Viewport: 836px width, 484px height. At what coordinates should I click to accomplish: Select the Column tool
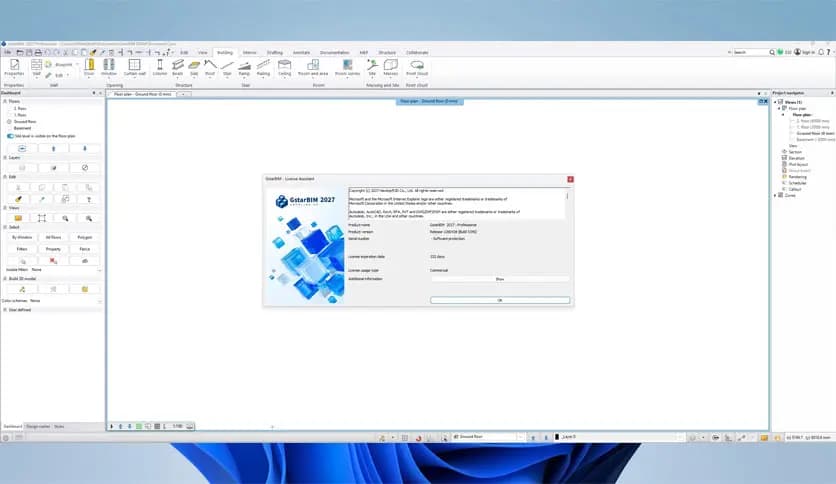coord(159,68)
